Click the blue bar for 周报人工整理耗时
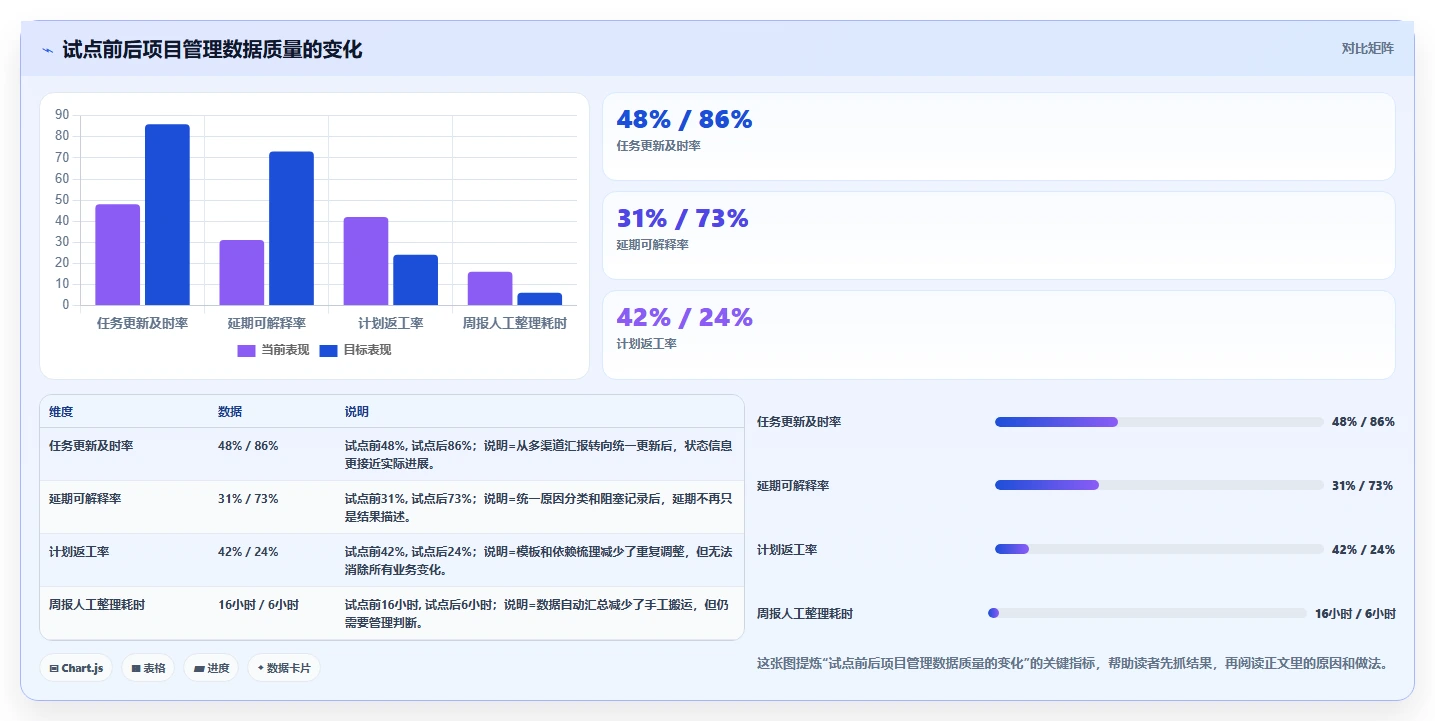This screenshot has height=721, width=1435. [539, 299]
